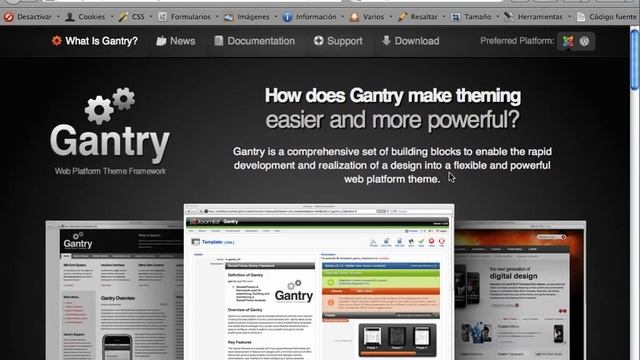Click the Preferred Platform label
The image size is (640, 360).
[517, 41]
